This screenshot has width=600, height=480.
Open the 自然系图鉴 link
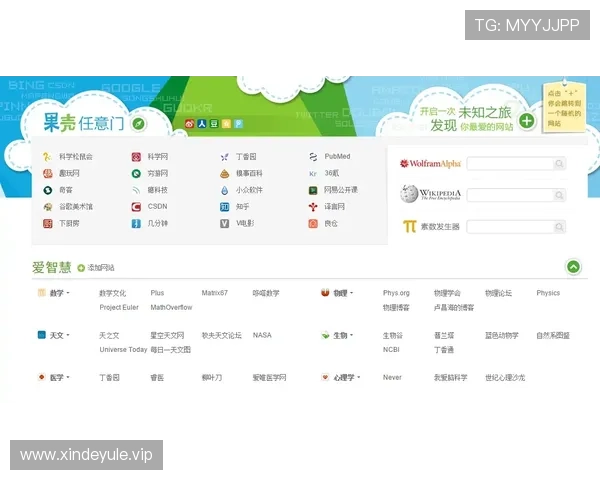point(553,335)
